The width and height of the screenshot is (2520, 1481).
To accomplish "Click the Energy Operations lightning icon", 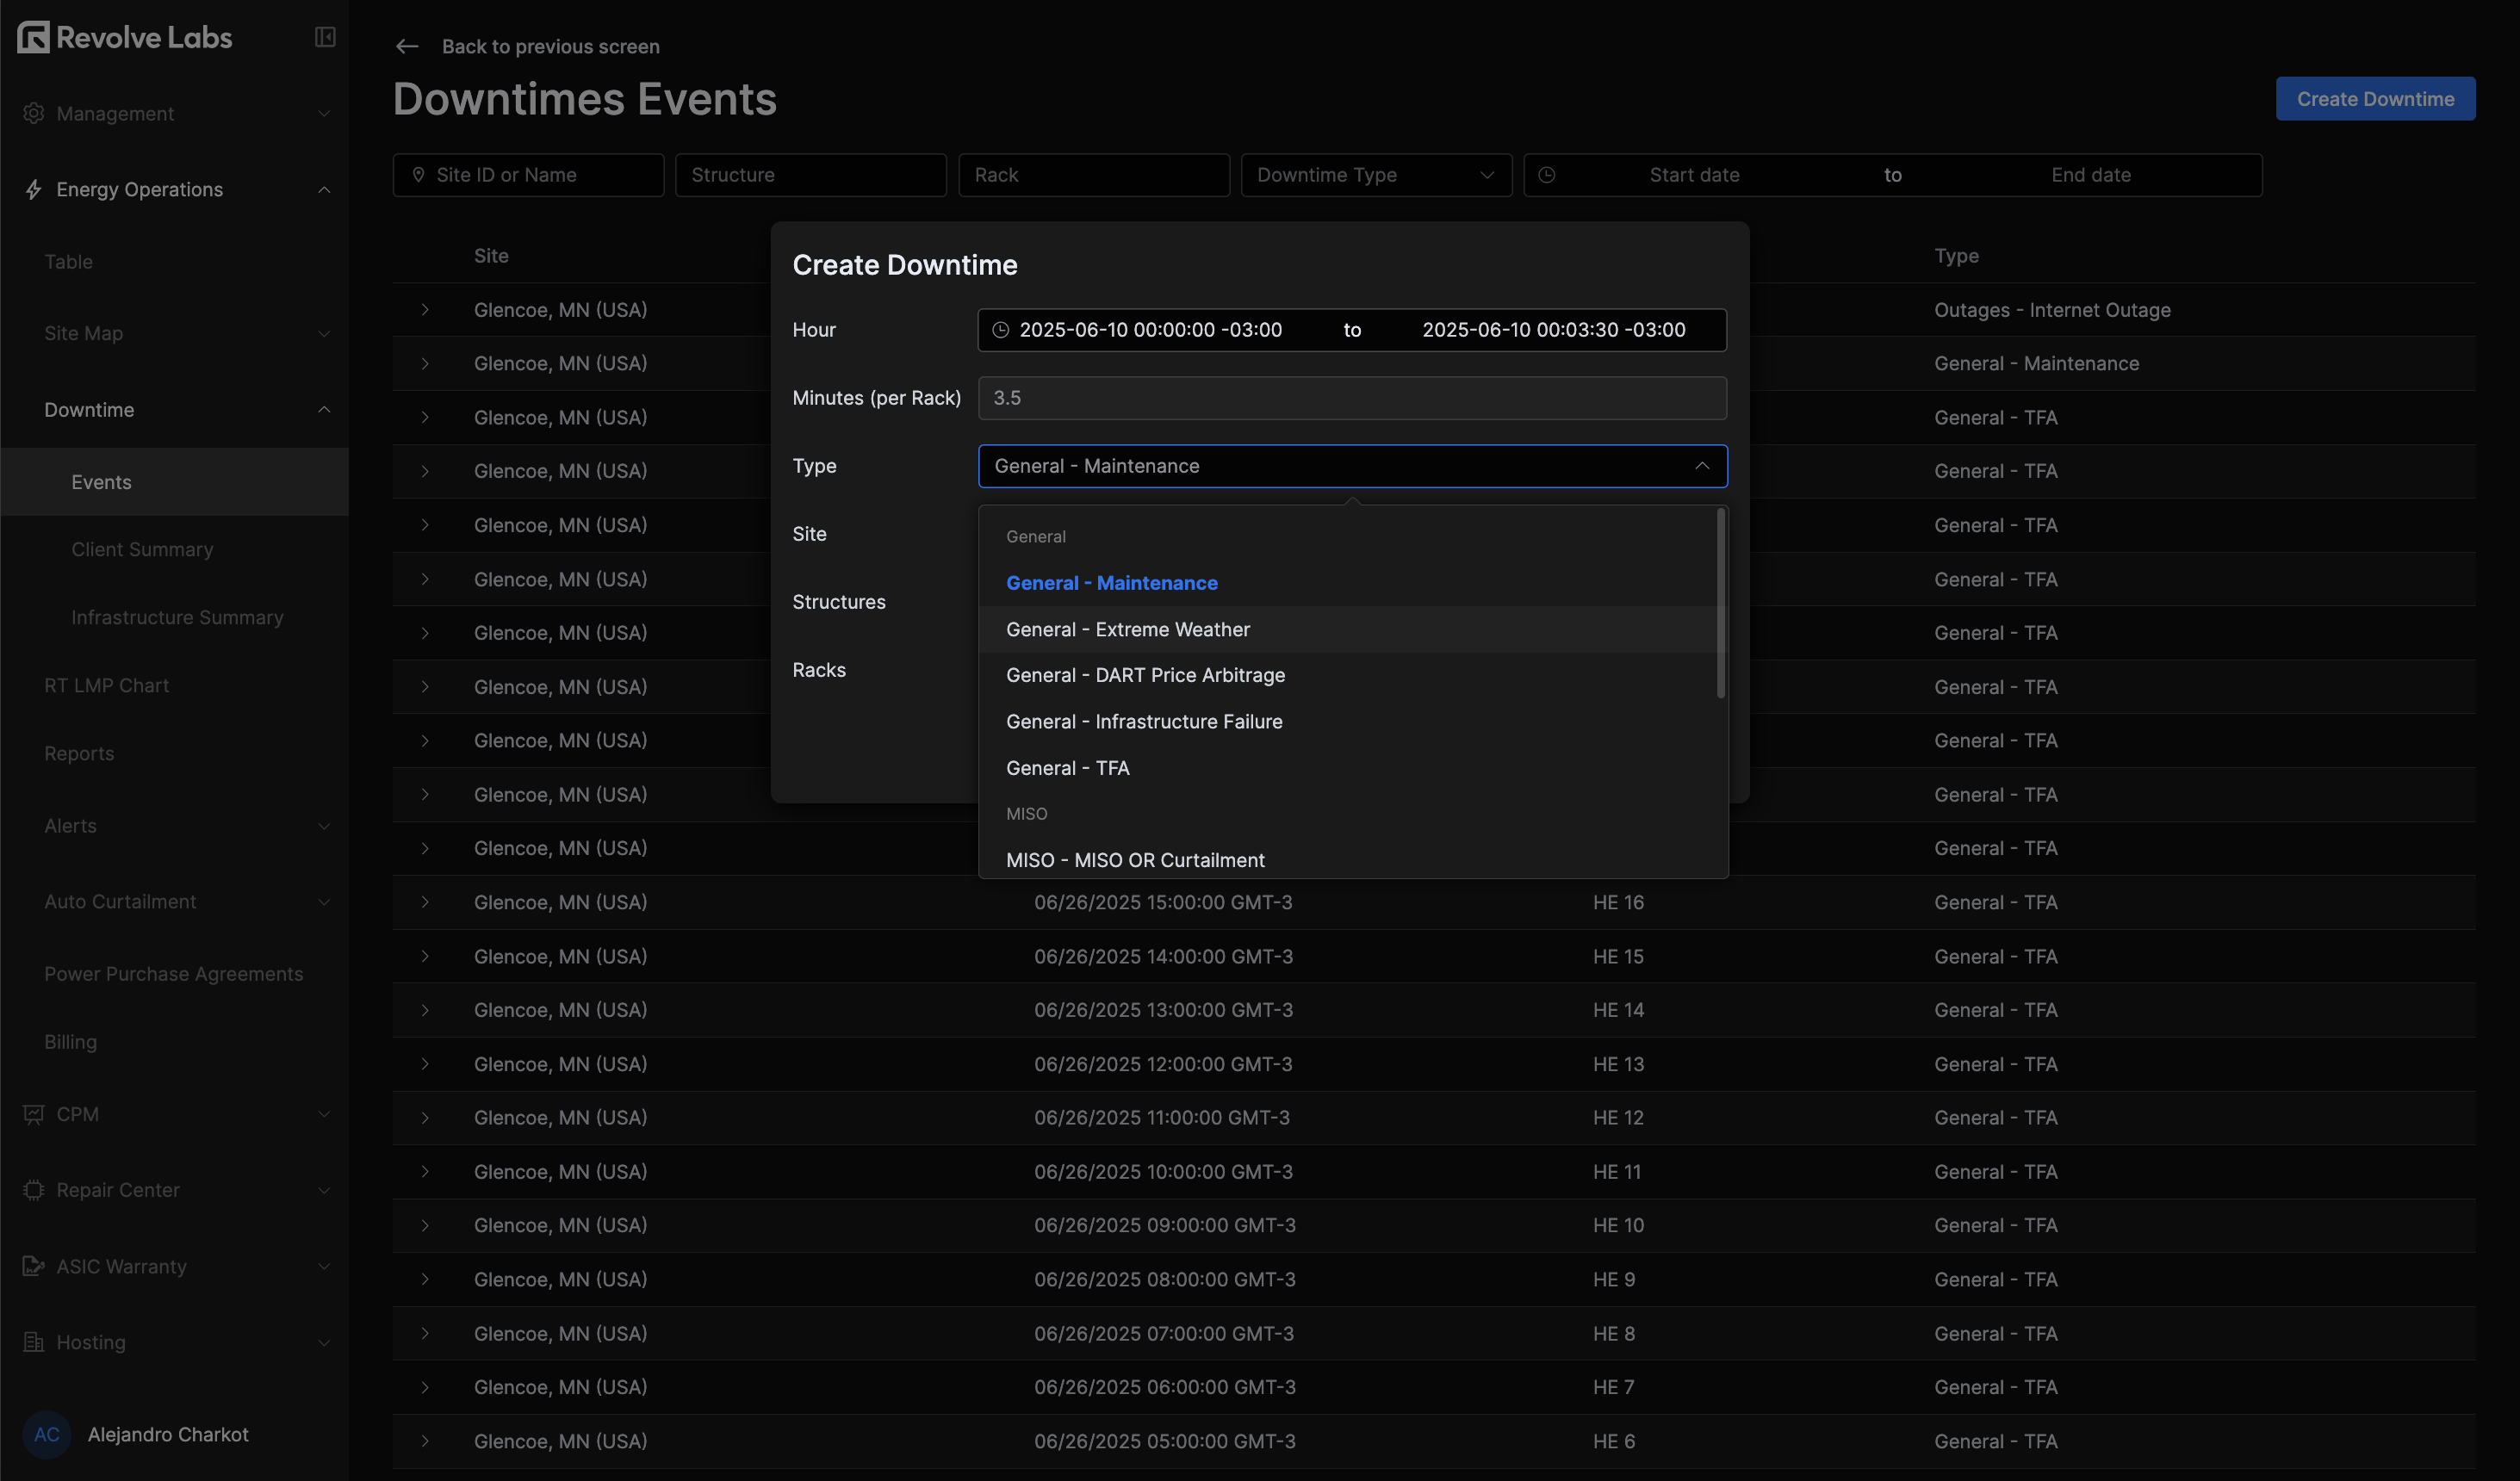I will click(33, 189).
